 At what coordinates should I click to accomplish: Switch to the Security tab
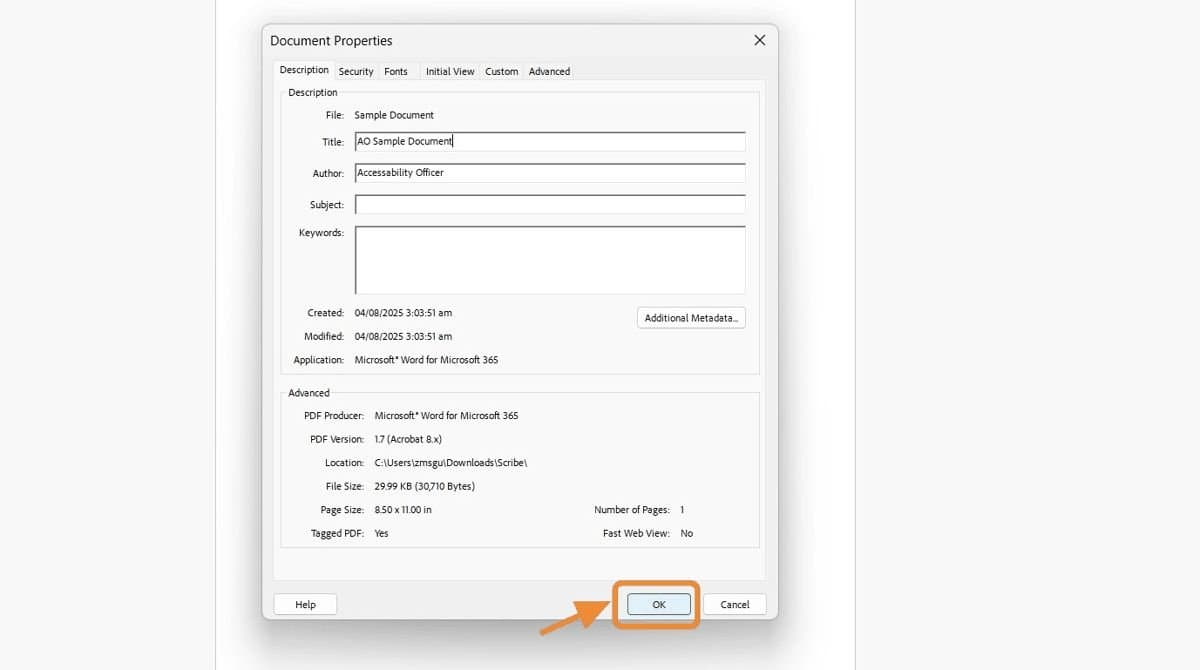(356, 71)
